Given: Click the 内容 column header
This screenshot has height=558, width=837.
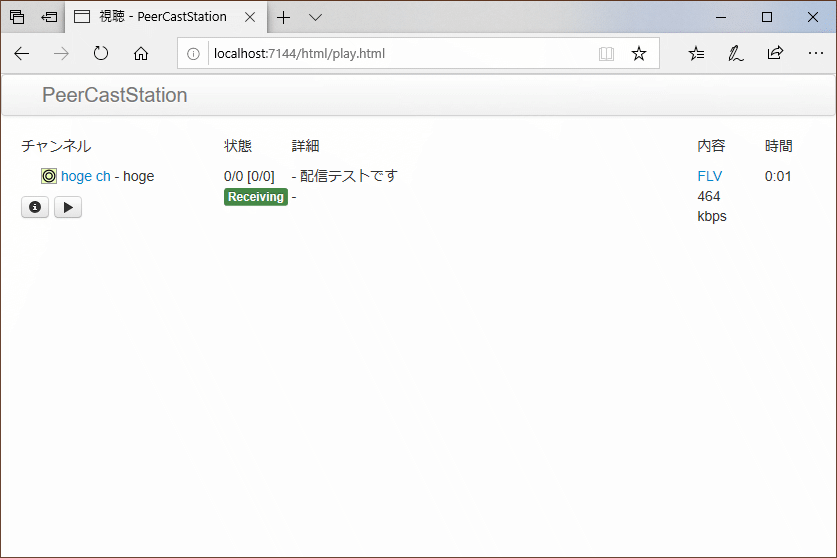Looking at the screenshot, I should click(x=711, y=146).
